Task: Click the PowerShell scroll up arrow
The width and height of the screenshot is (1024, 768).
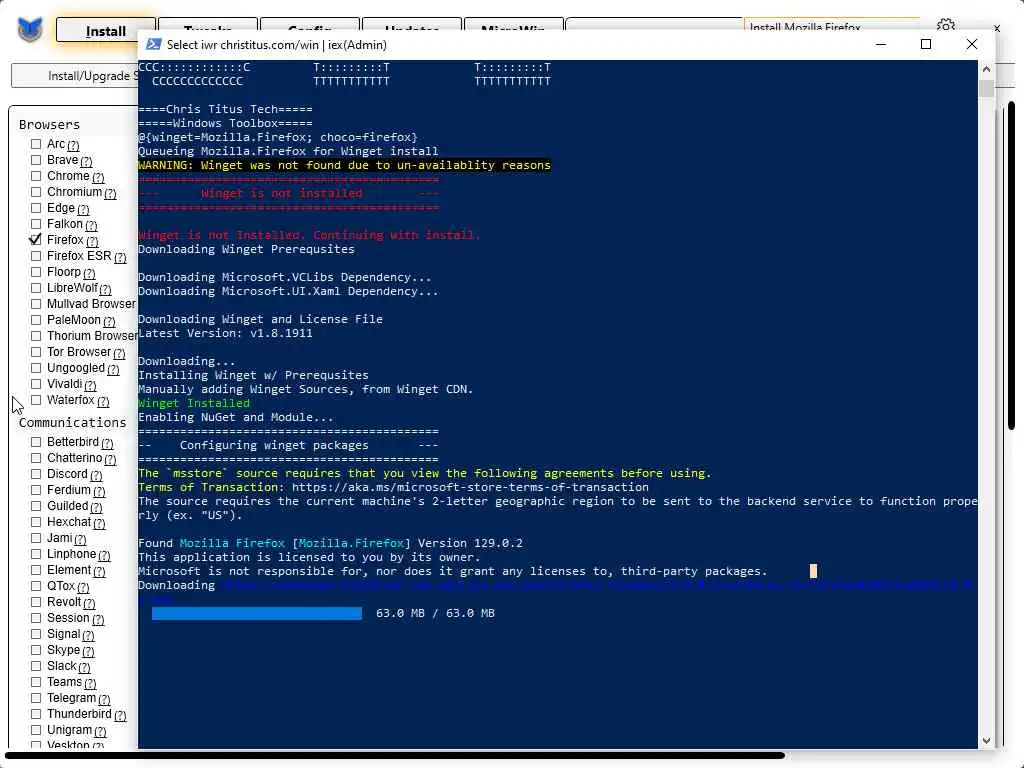Action: [986, 69]
